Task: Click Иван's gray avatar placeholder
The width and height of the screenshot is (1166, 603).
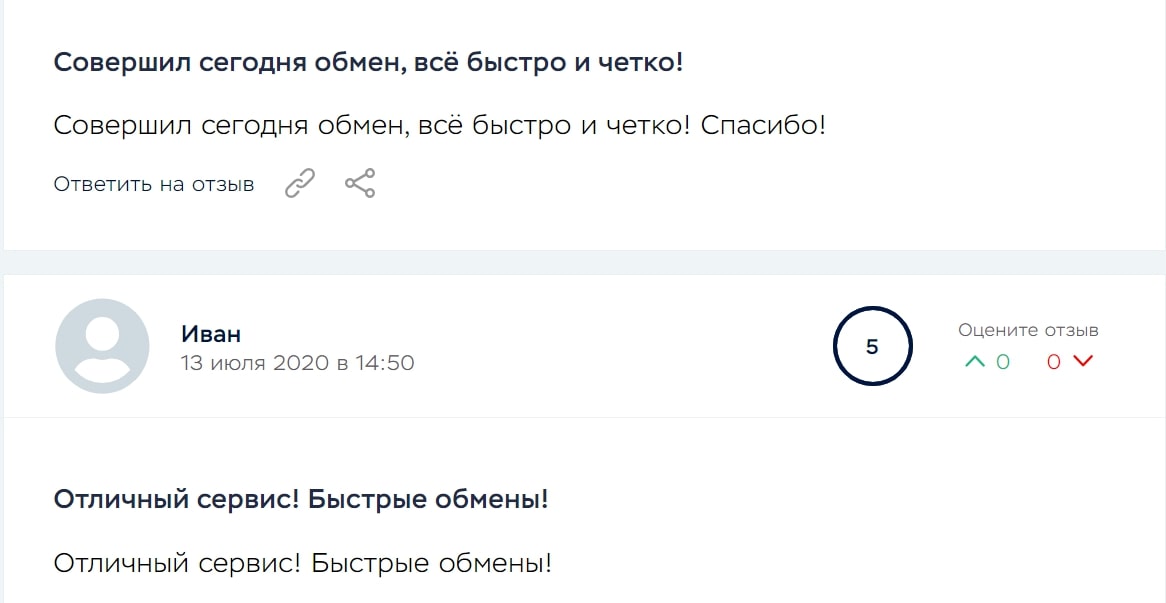Action: [102, 346]
